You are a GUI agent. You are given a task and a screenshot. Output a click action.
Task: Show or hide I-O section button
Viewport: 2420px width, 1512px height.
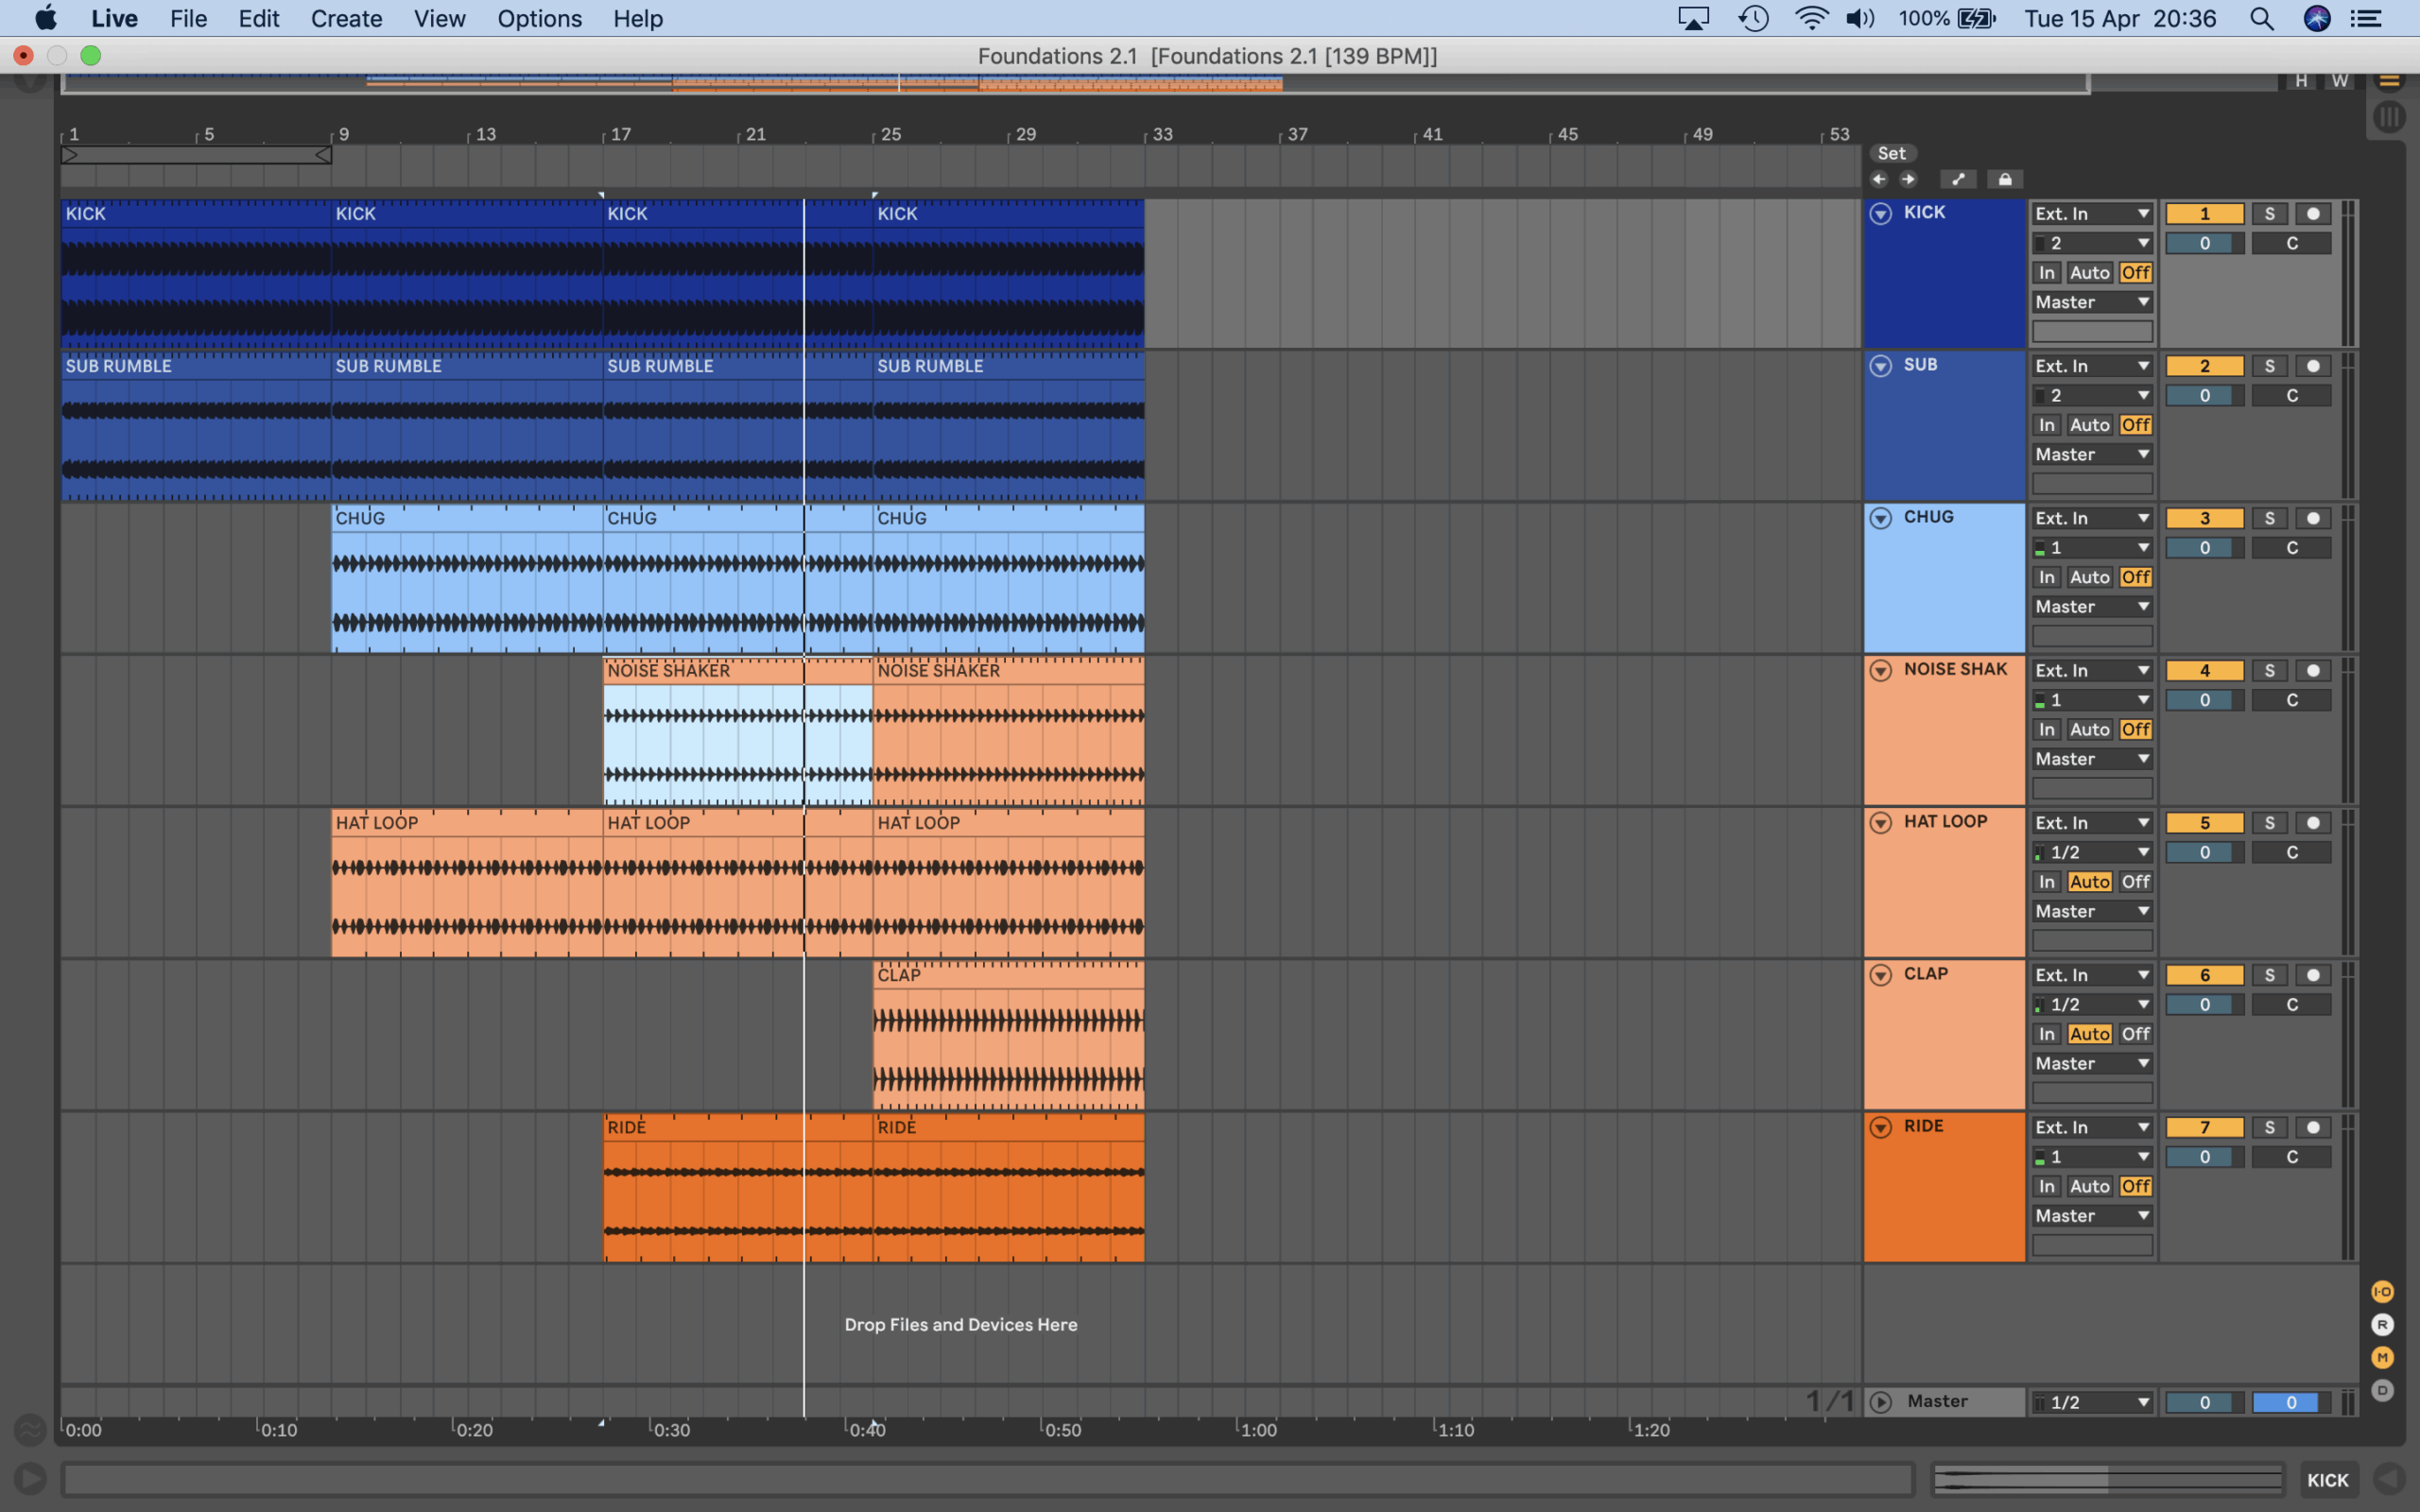click(x=2382, y=1292)
